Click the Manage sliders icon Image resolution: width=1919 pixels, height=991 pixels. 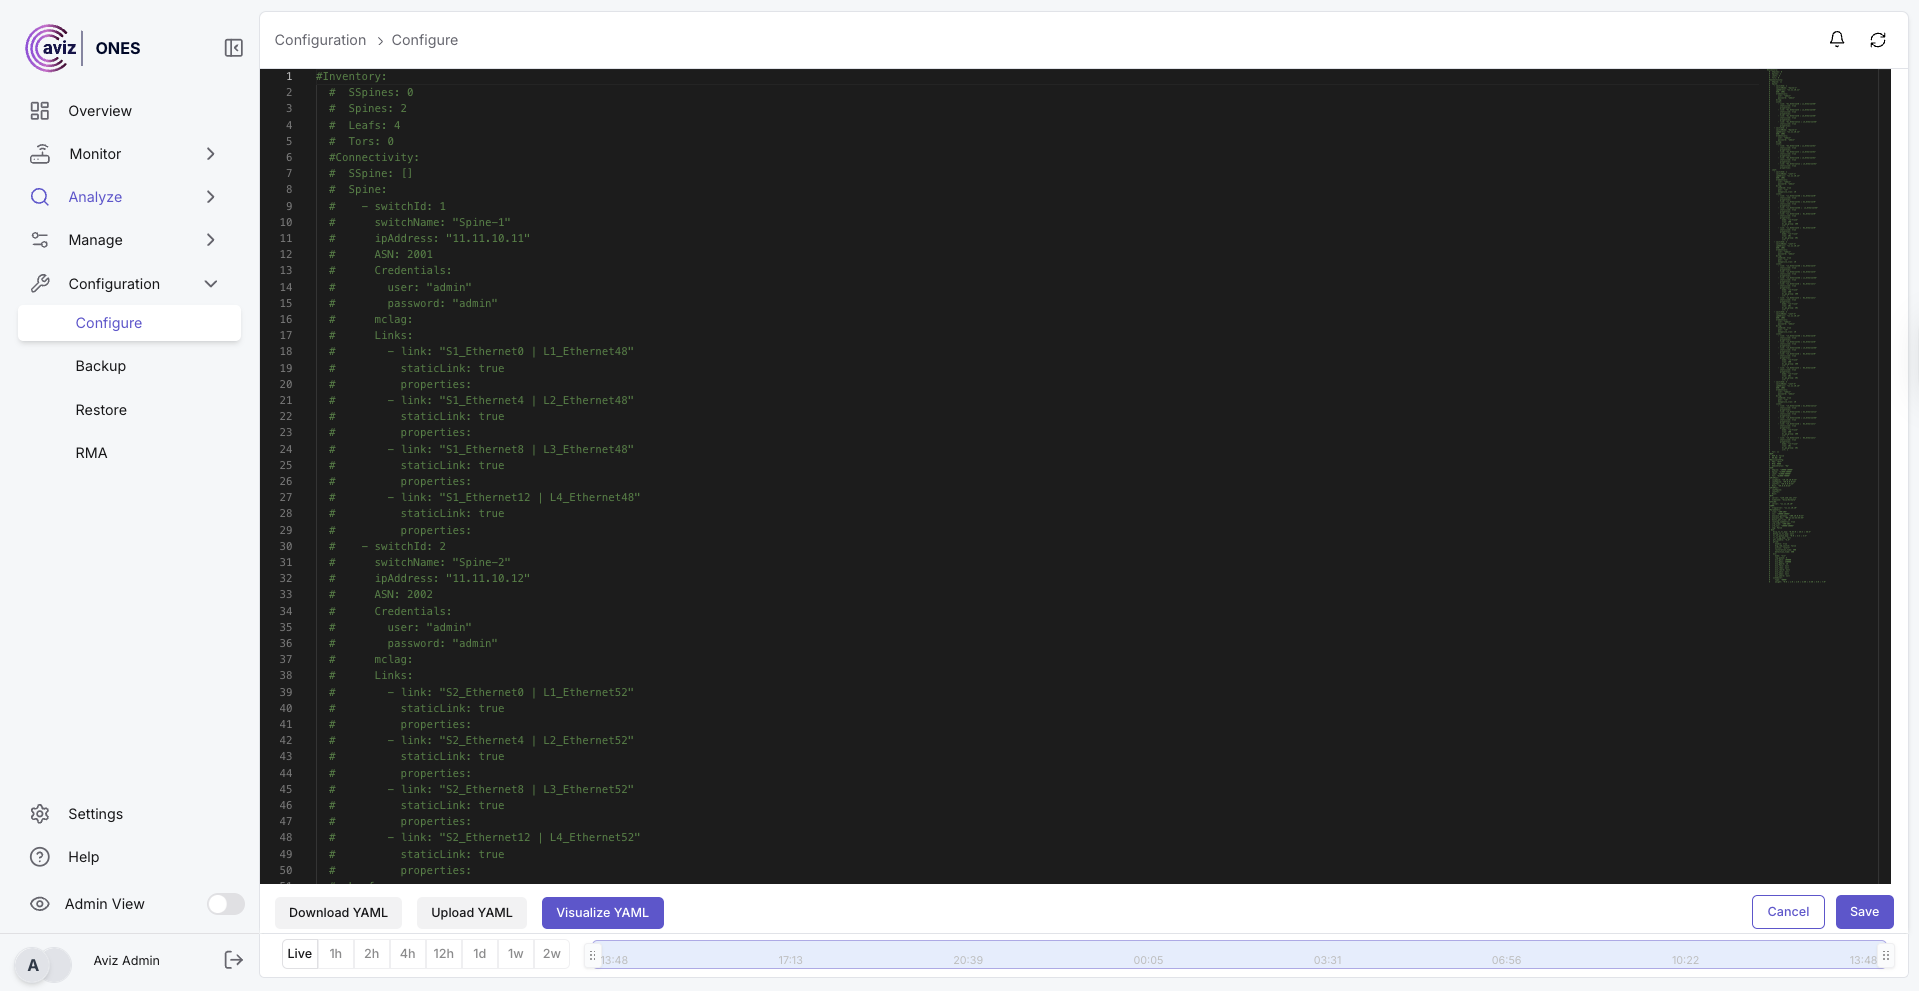[x=40, y=240]
